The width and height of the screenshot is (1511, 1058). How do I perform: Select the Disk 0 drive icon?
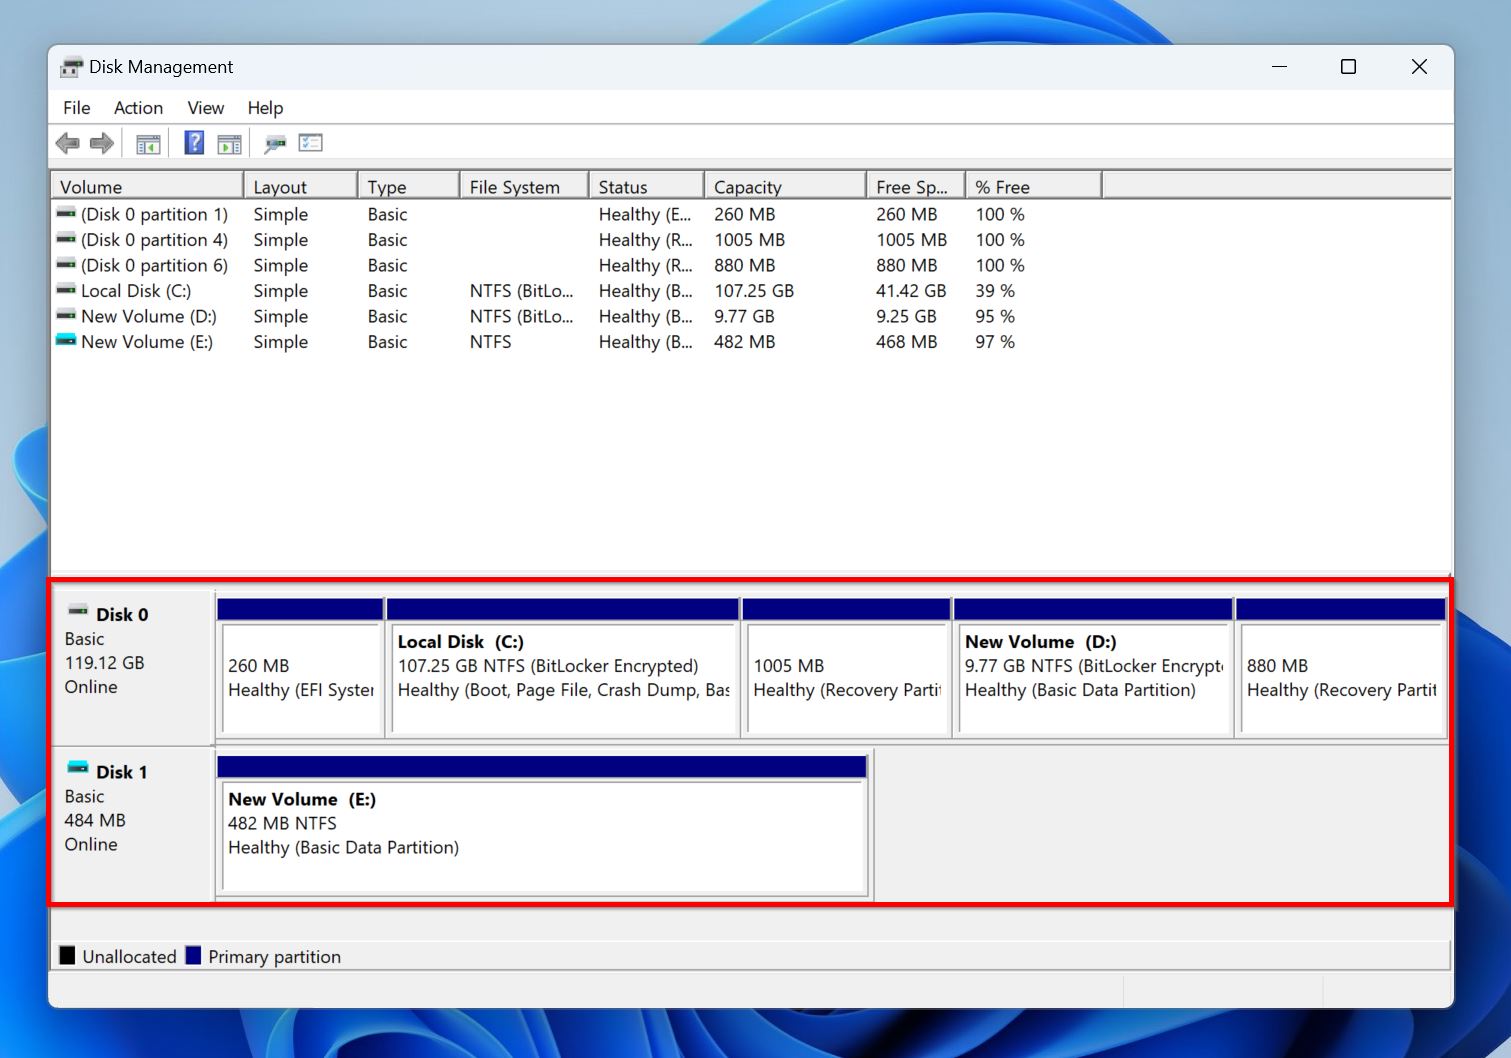coord(76,611)
